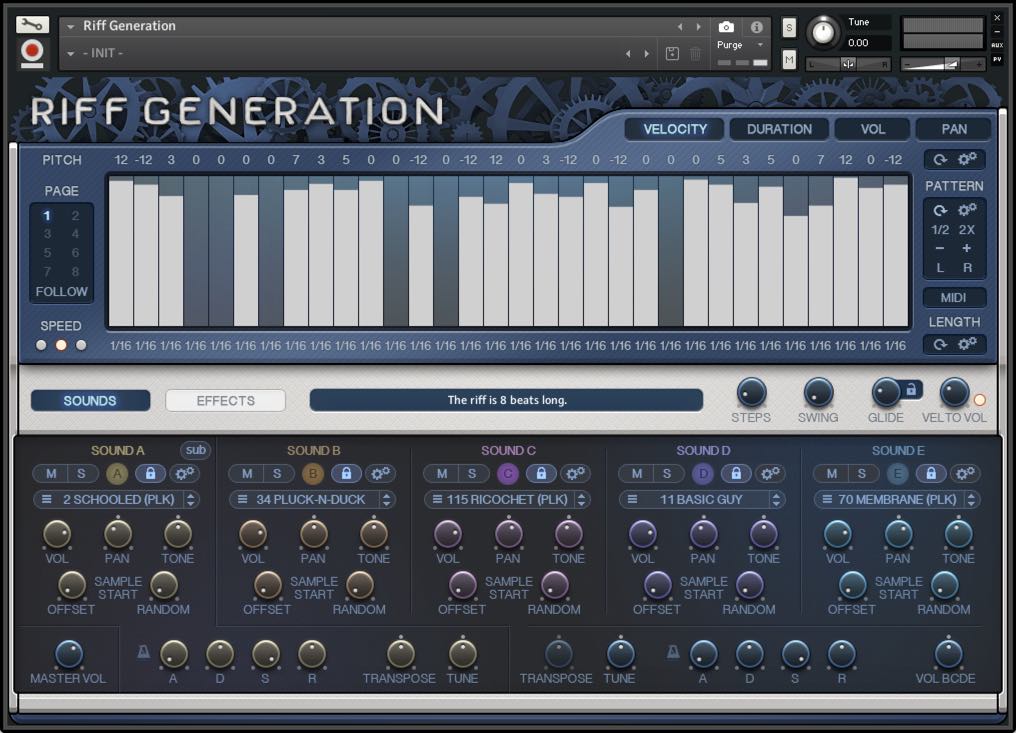Image resolution: width=1016 pixels, height=733 pixels.
Task: Enable FOLLOW under the Page selector
Action: (x=62, y=292)
